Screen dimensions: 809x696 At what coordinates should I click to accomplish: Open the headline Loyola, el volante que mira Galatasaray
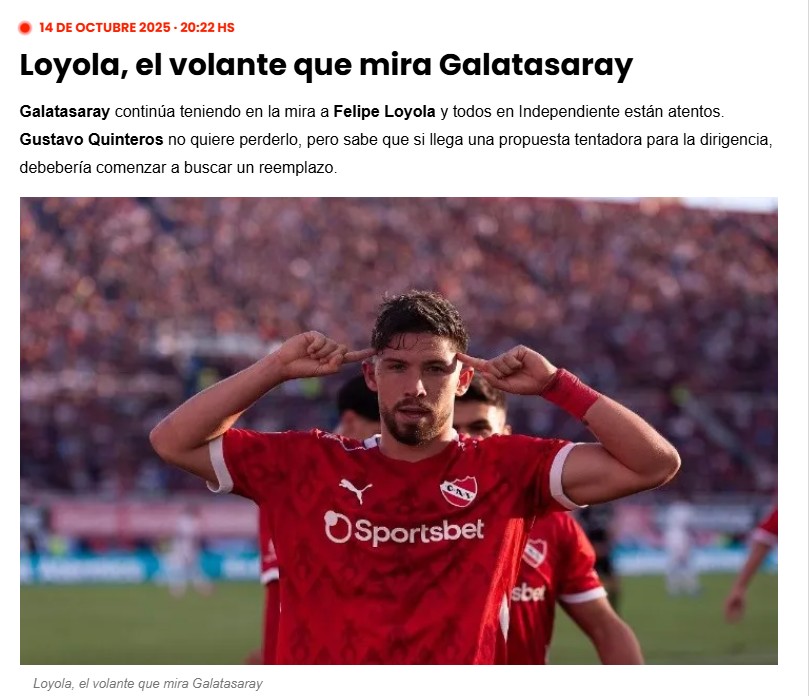pos(326,66)
